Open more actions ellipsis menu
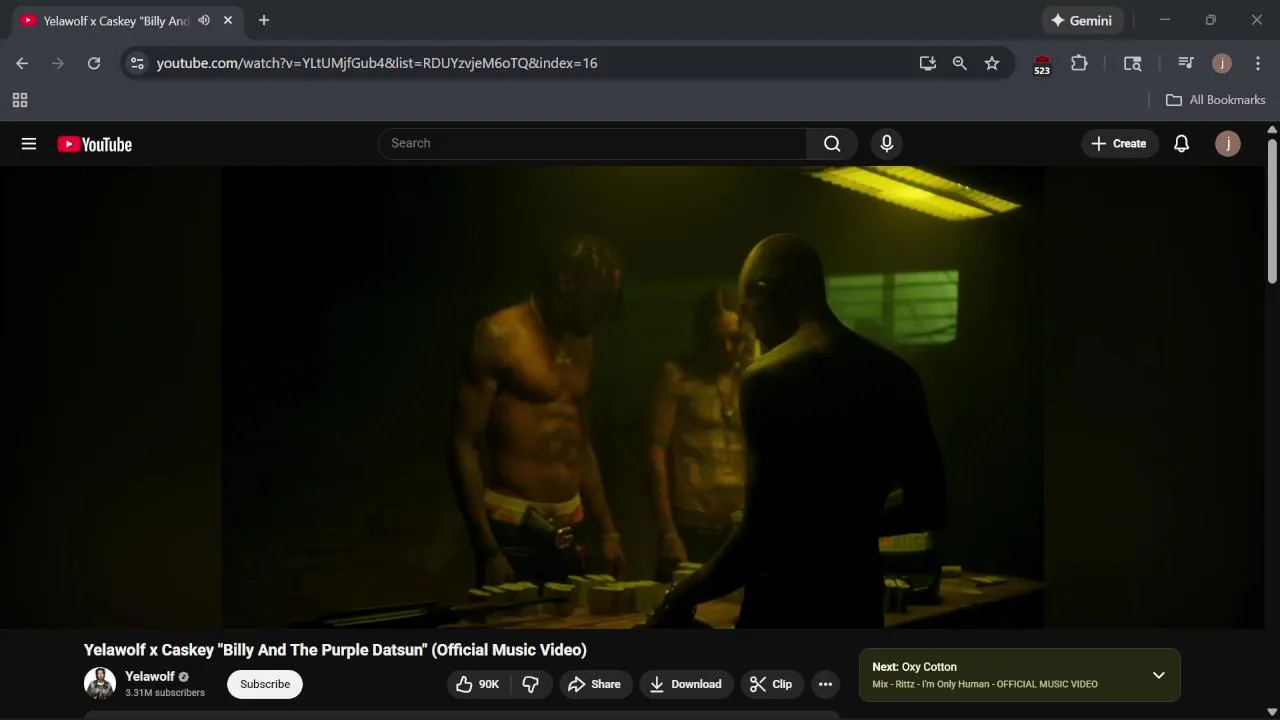The width and height of the screenshot is (1280, 720). point(825,684)
